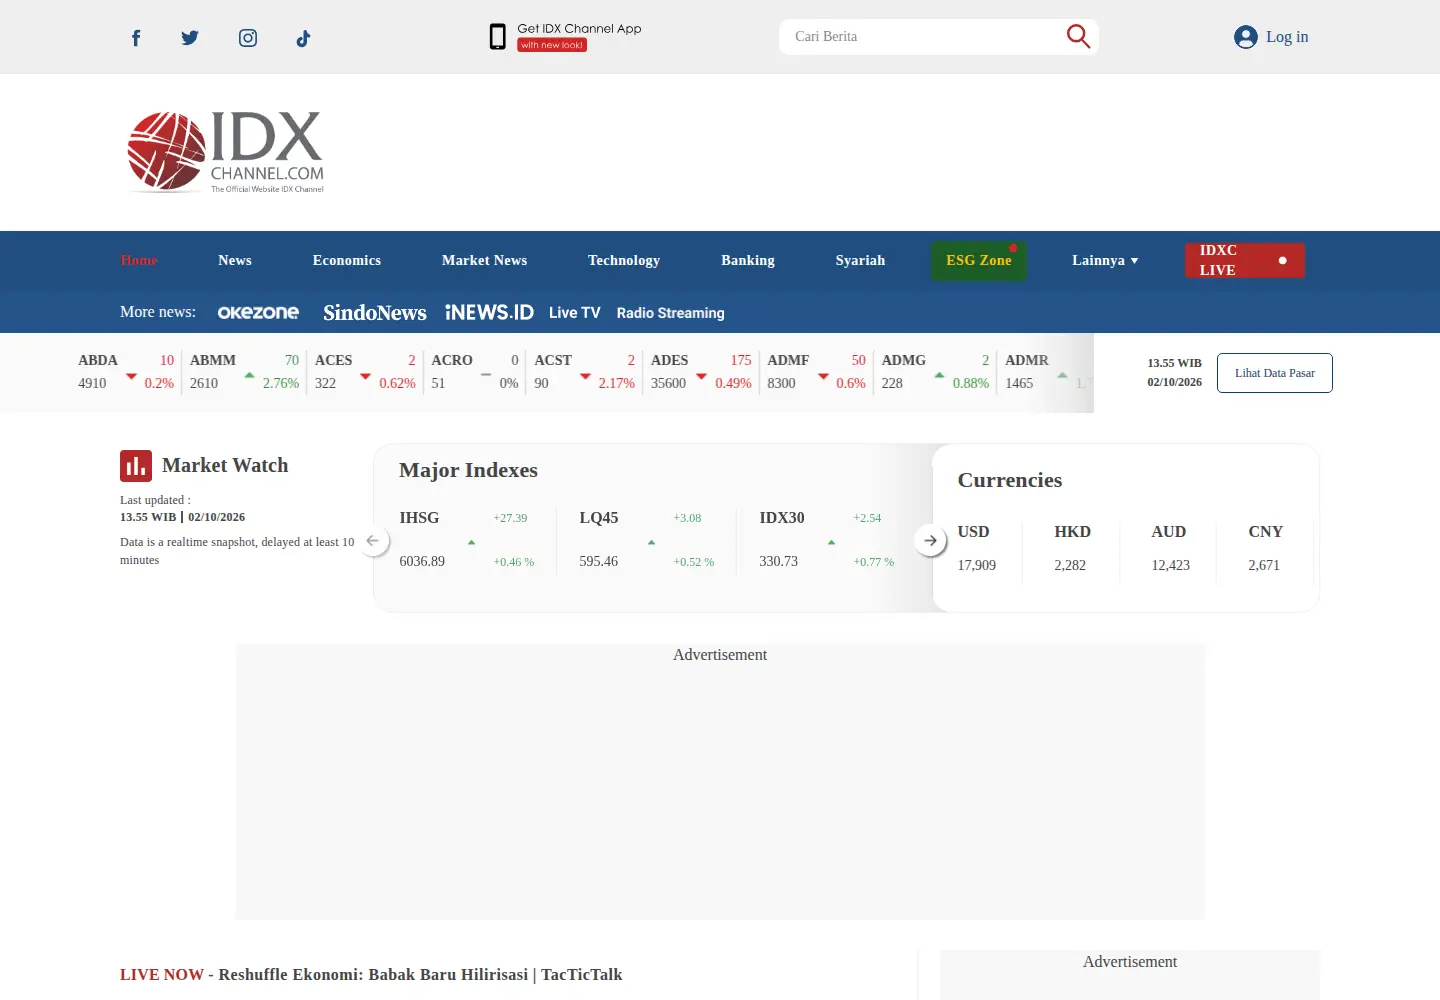Viewport: 1440px width, 1000px height.
Task: Open the Radio Streaming link
Action: coord(670,313)
